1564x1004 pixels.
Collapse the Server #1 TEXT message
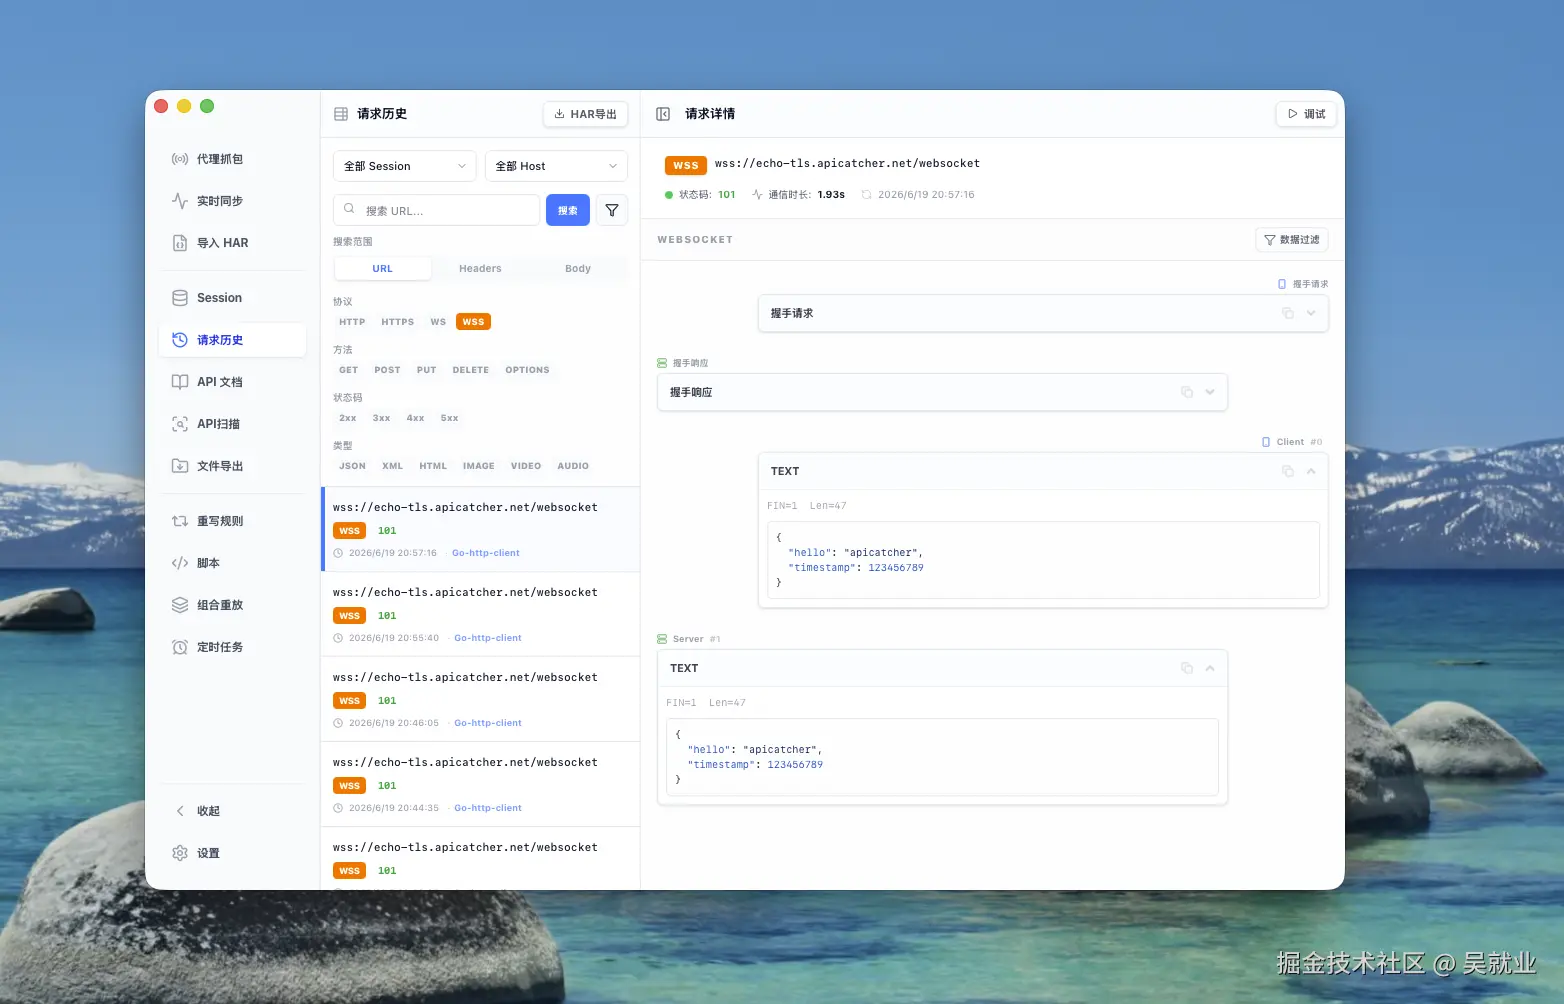tap(1210, 668)
